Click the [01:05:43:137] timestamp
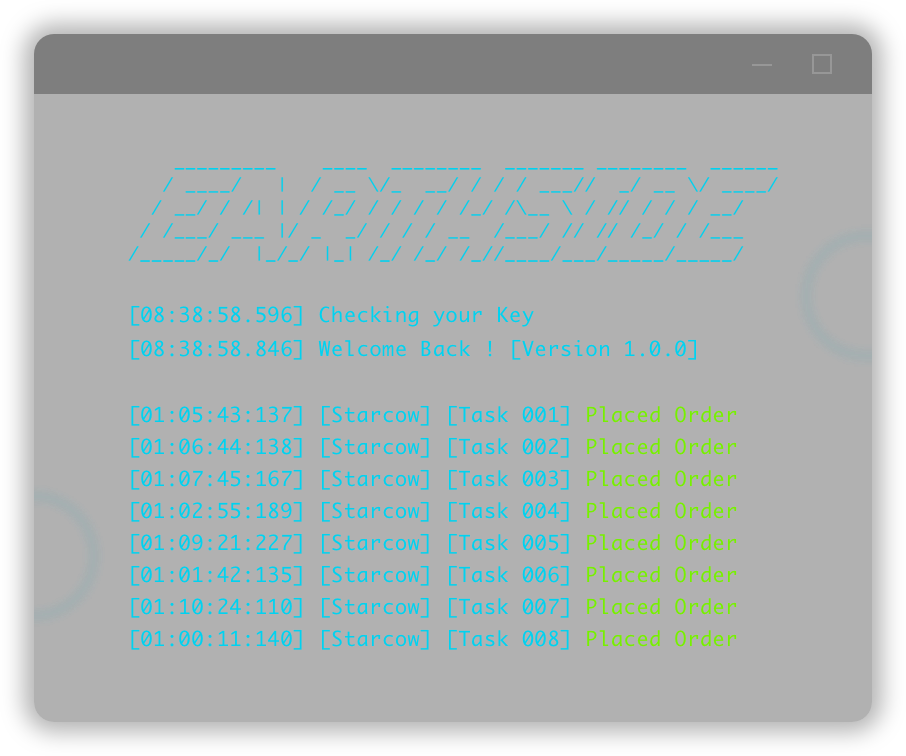The height and width of the screenshot is (756, 906). point(217,416)
